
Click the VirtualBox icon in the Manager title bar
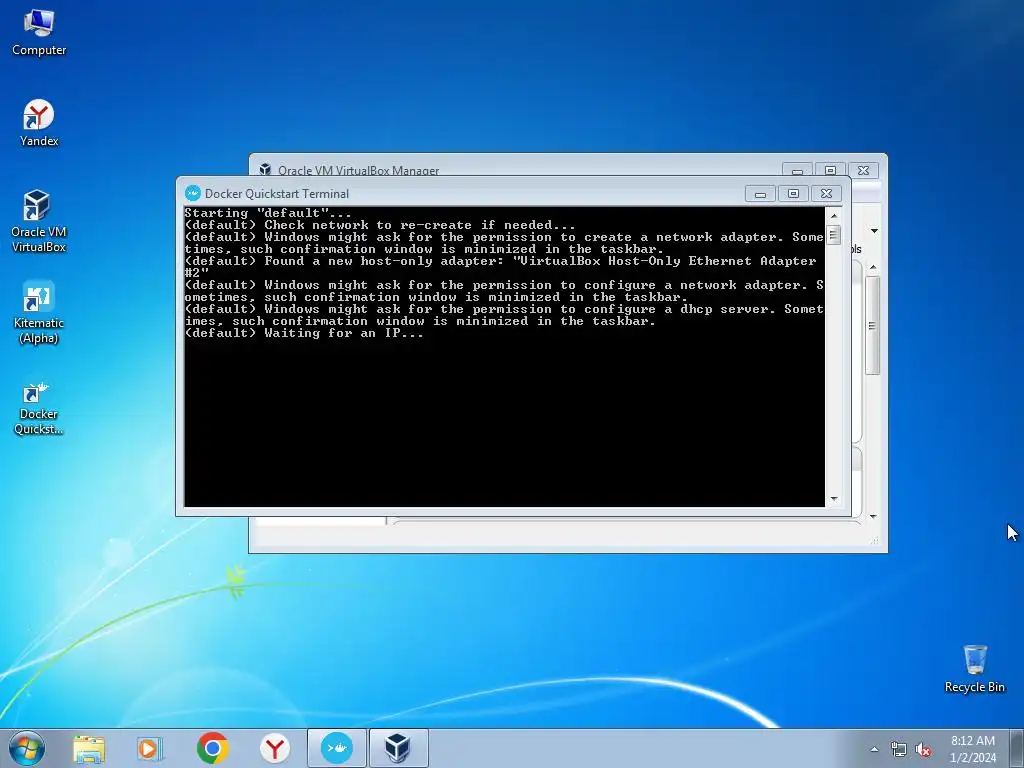pyautogui.click(x=265, y=170)
